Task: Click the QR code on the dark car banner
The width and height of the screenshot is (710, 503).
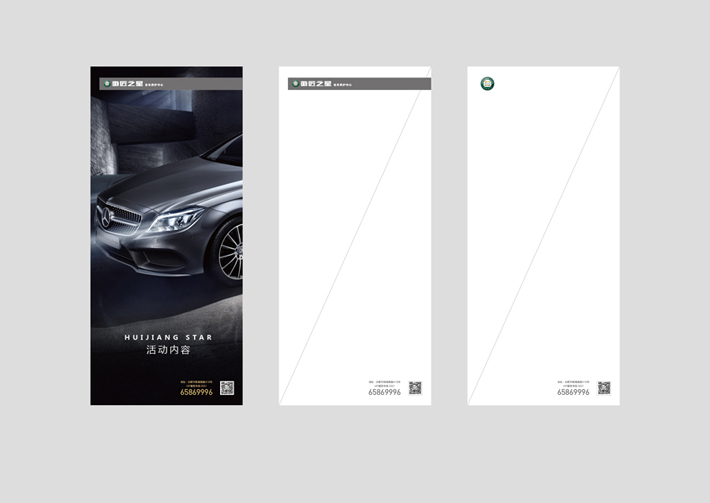Action: point(227,388)
